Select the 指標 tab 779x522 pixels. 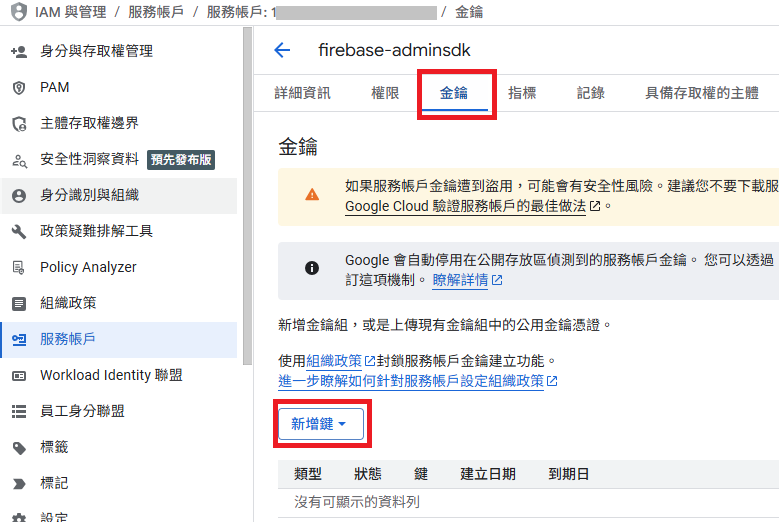[522, 93]
